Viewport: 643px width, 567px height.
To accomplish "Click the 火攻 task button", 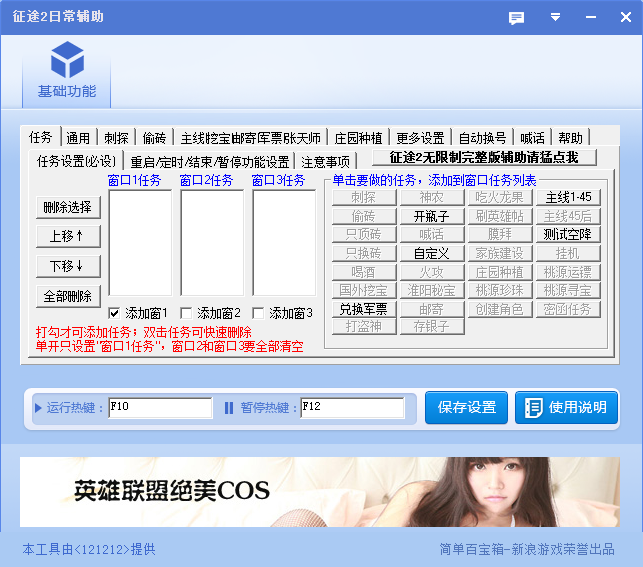I will (432, 272).
